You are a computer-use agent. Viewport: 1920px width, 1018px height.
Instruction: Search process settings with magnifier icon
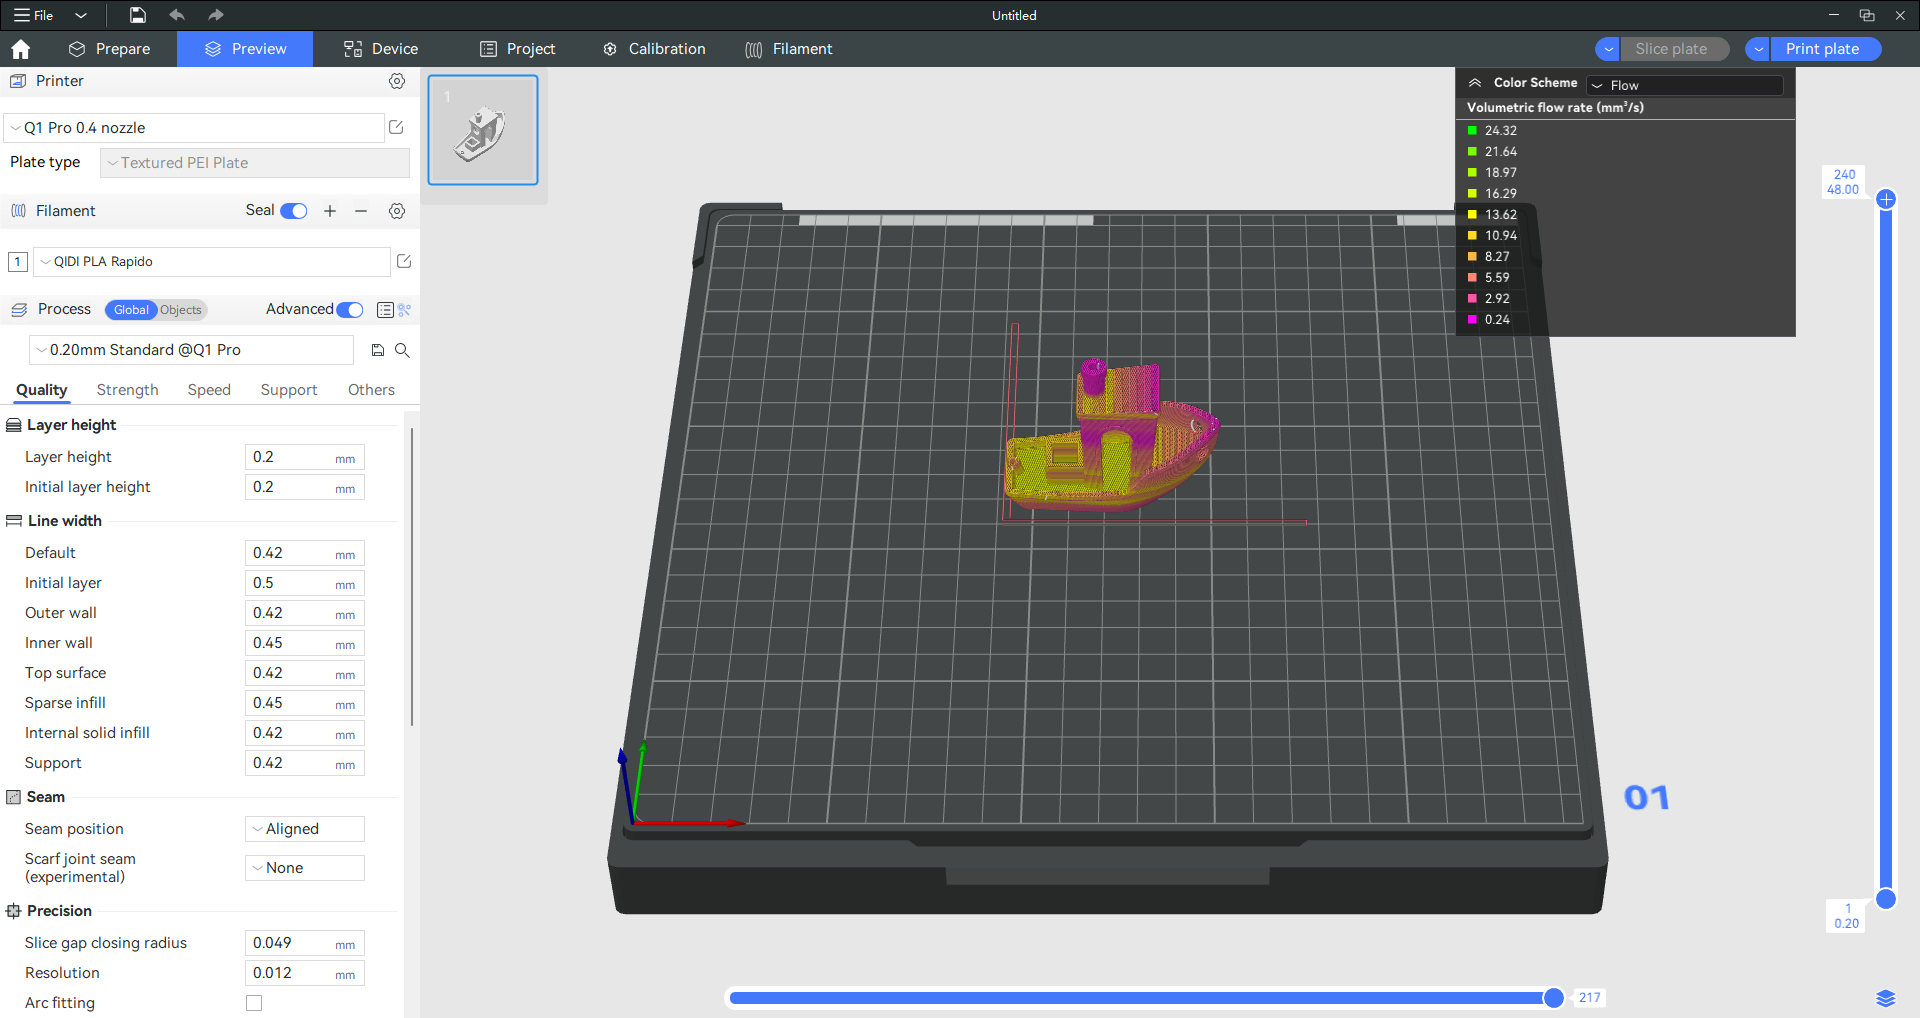click(402, 350)
